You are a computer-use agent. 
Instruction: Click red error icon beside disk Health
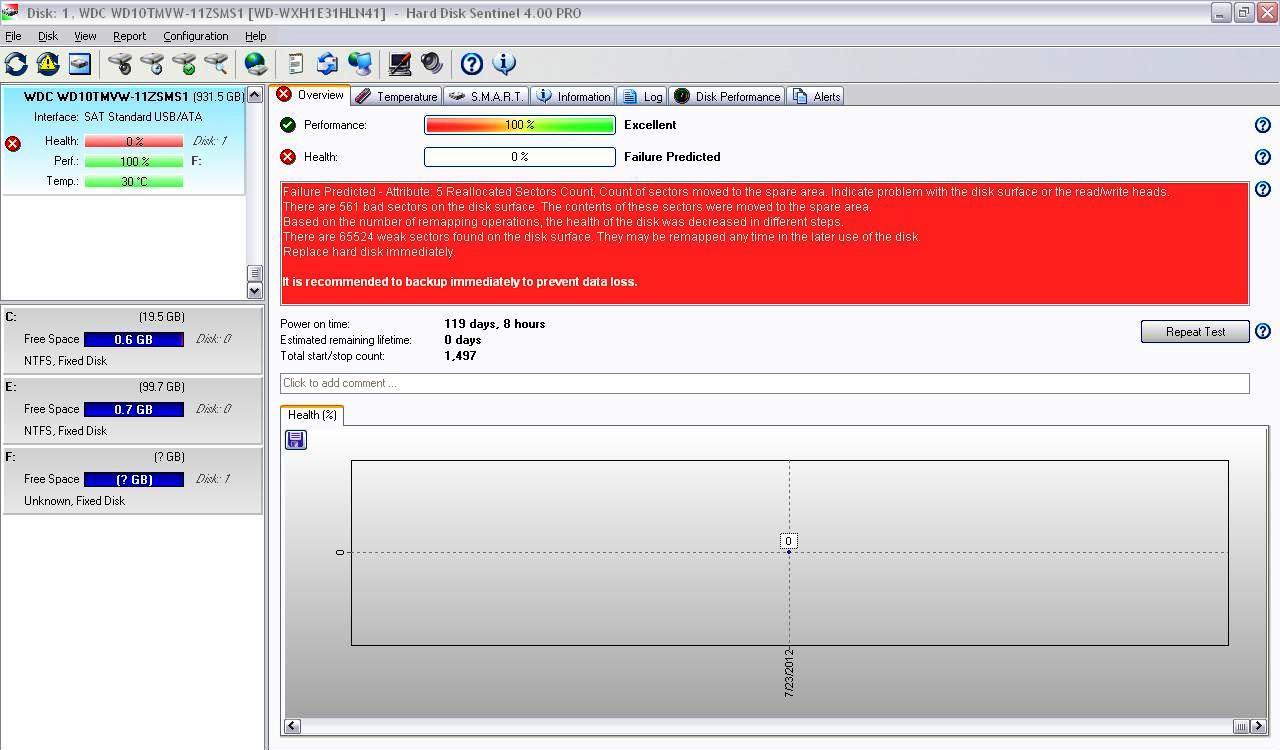click(13, 144)
